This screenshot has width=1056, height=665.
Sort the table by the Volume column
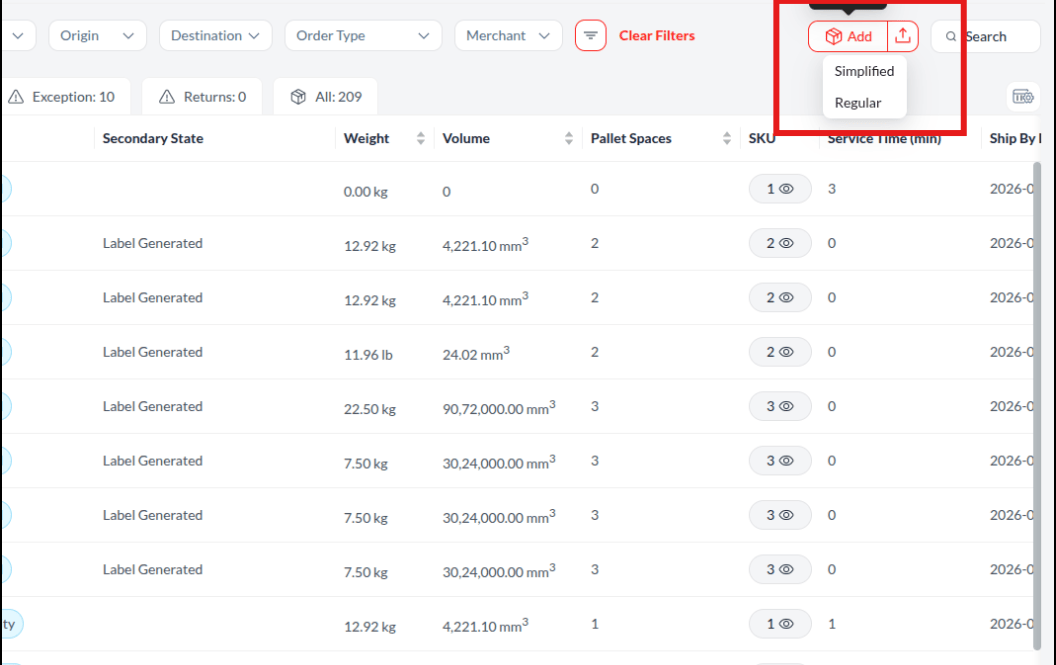[568, 138]
